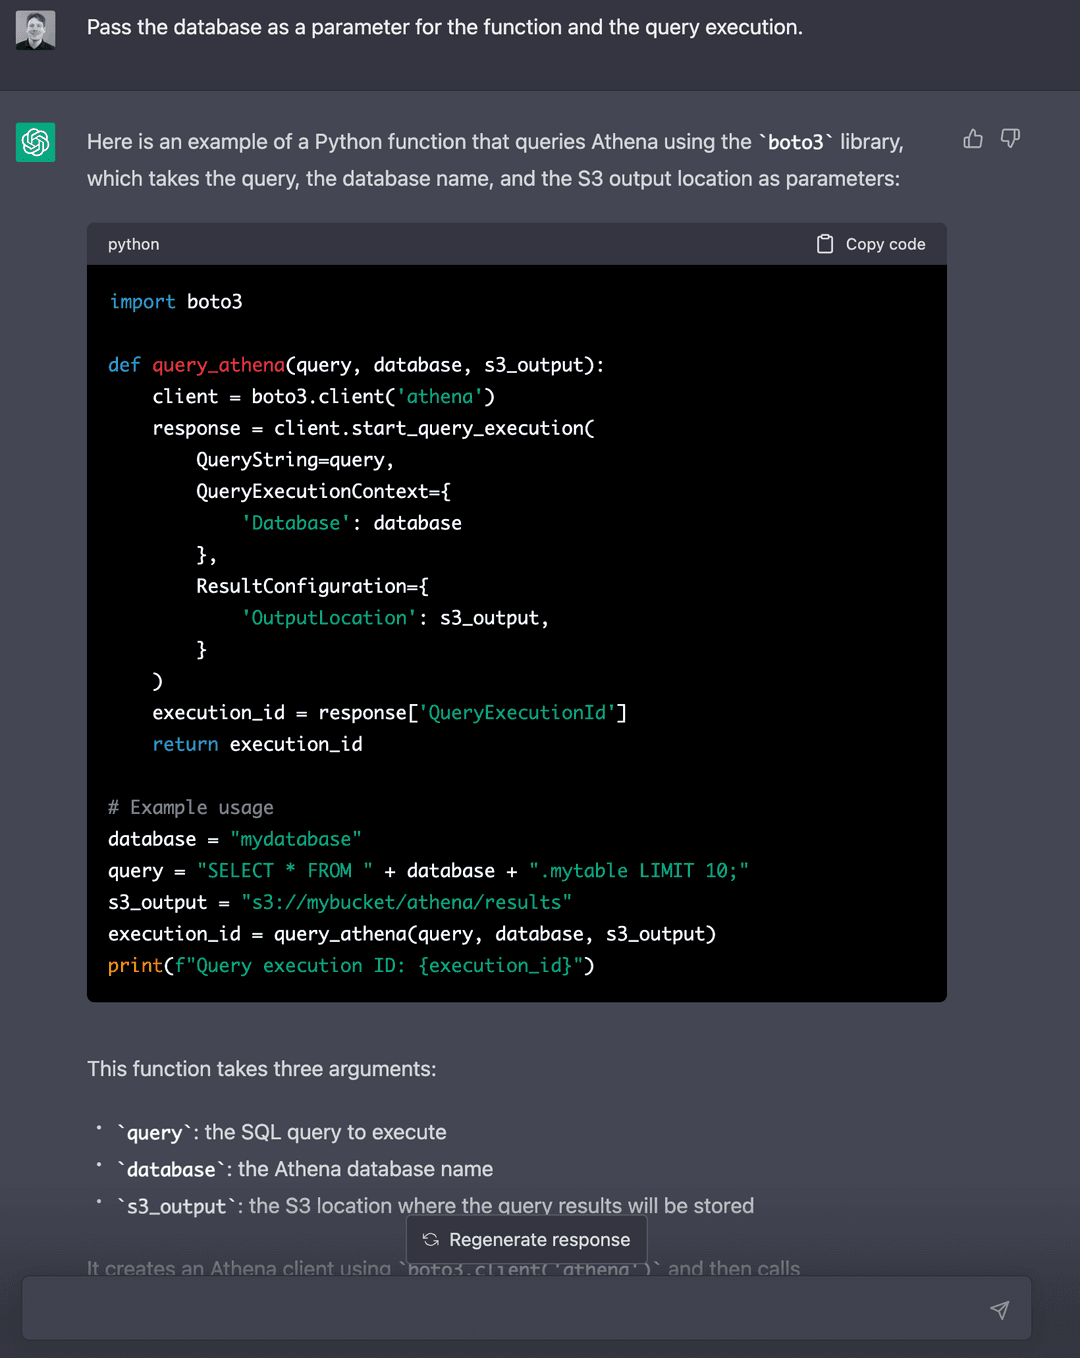
Task: Click the print statement at the code block bottom
Action: coord(350,965)
